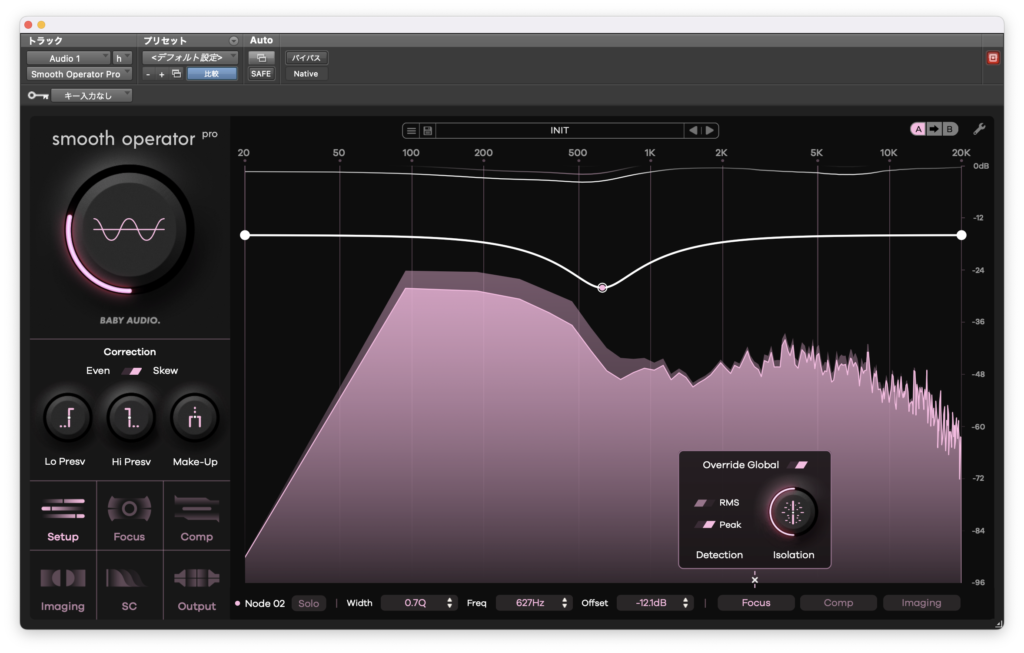1024x653 pixels.
Task: Open the insert slot 'h' dropdown
Action: click(x=122, y=58)
